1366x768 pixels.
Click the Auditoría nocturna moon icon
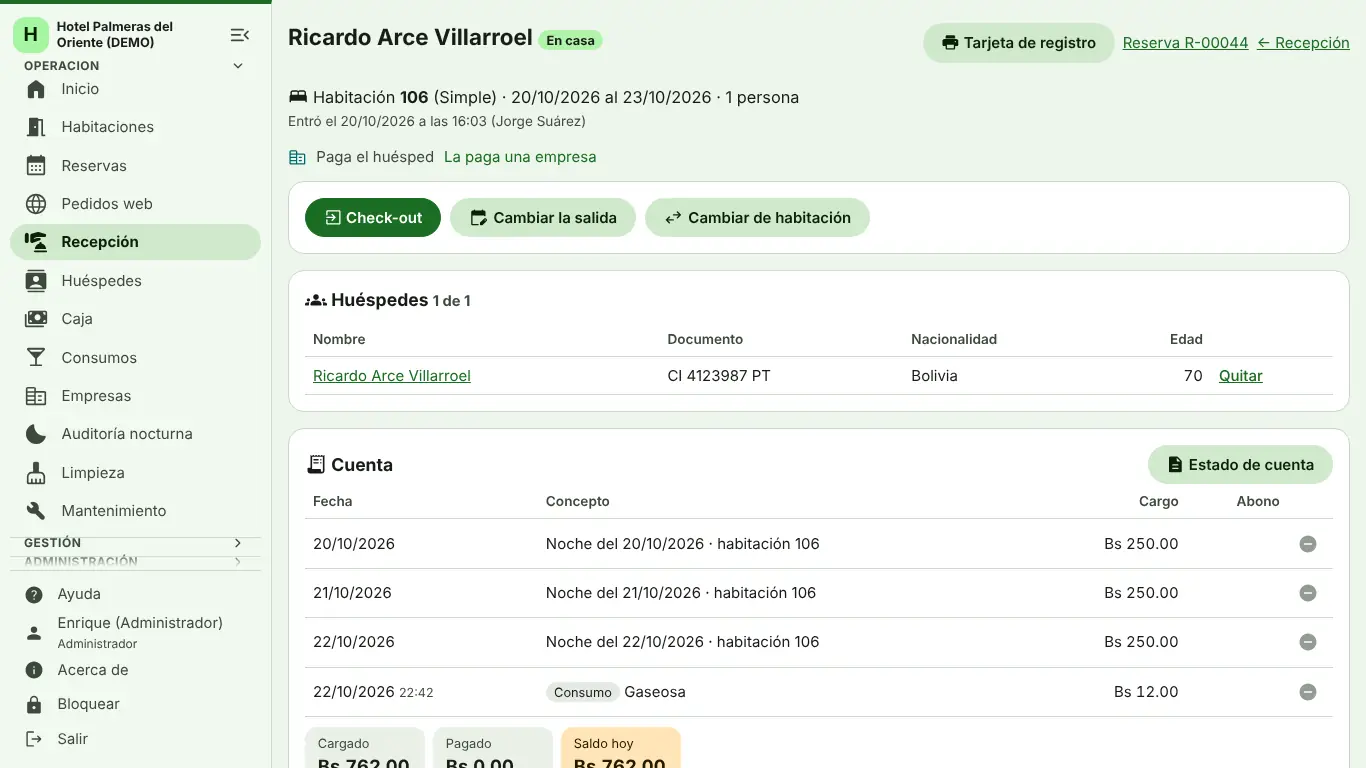tap(36, 434)
